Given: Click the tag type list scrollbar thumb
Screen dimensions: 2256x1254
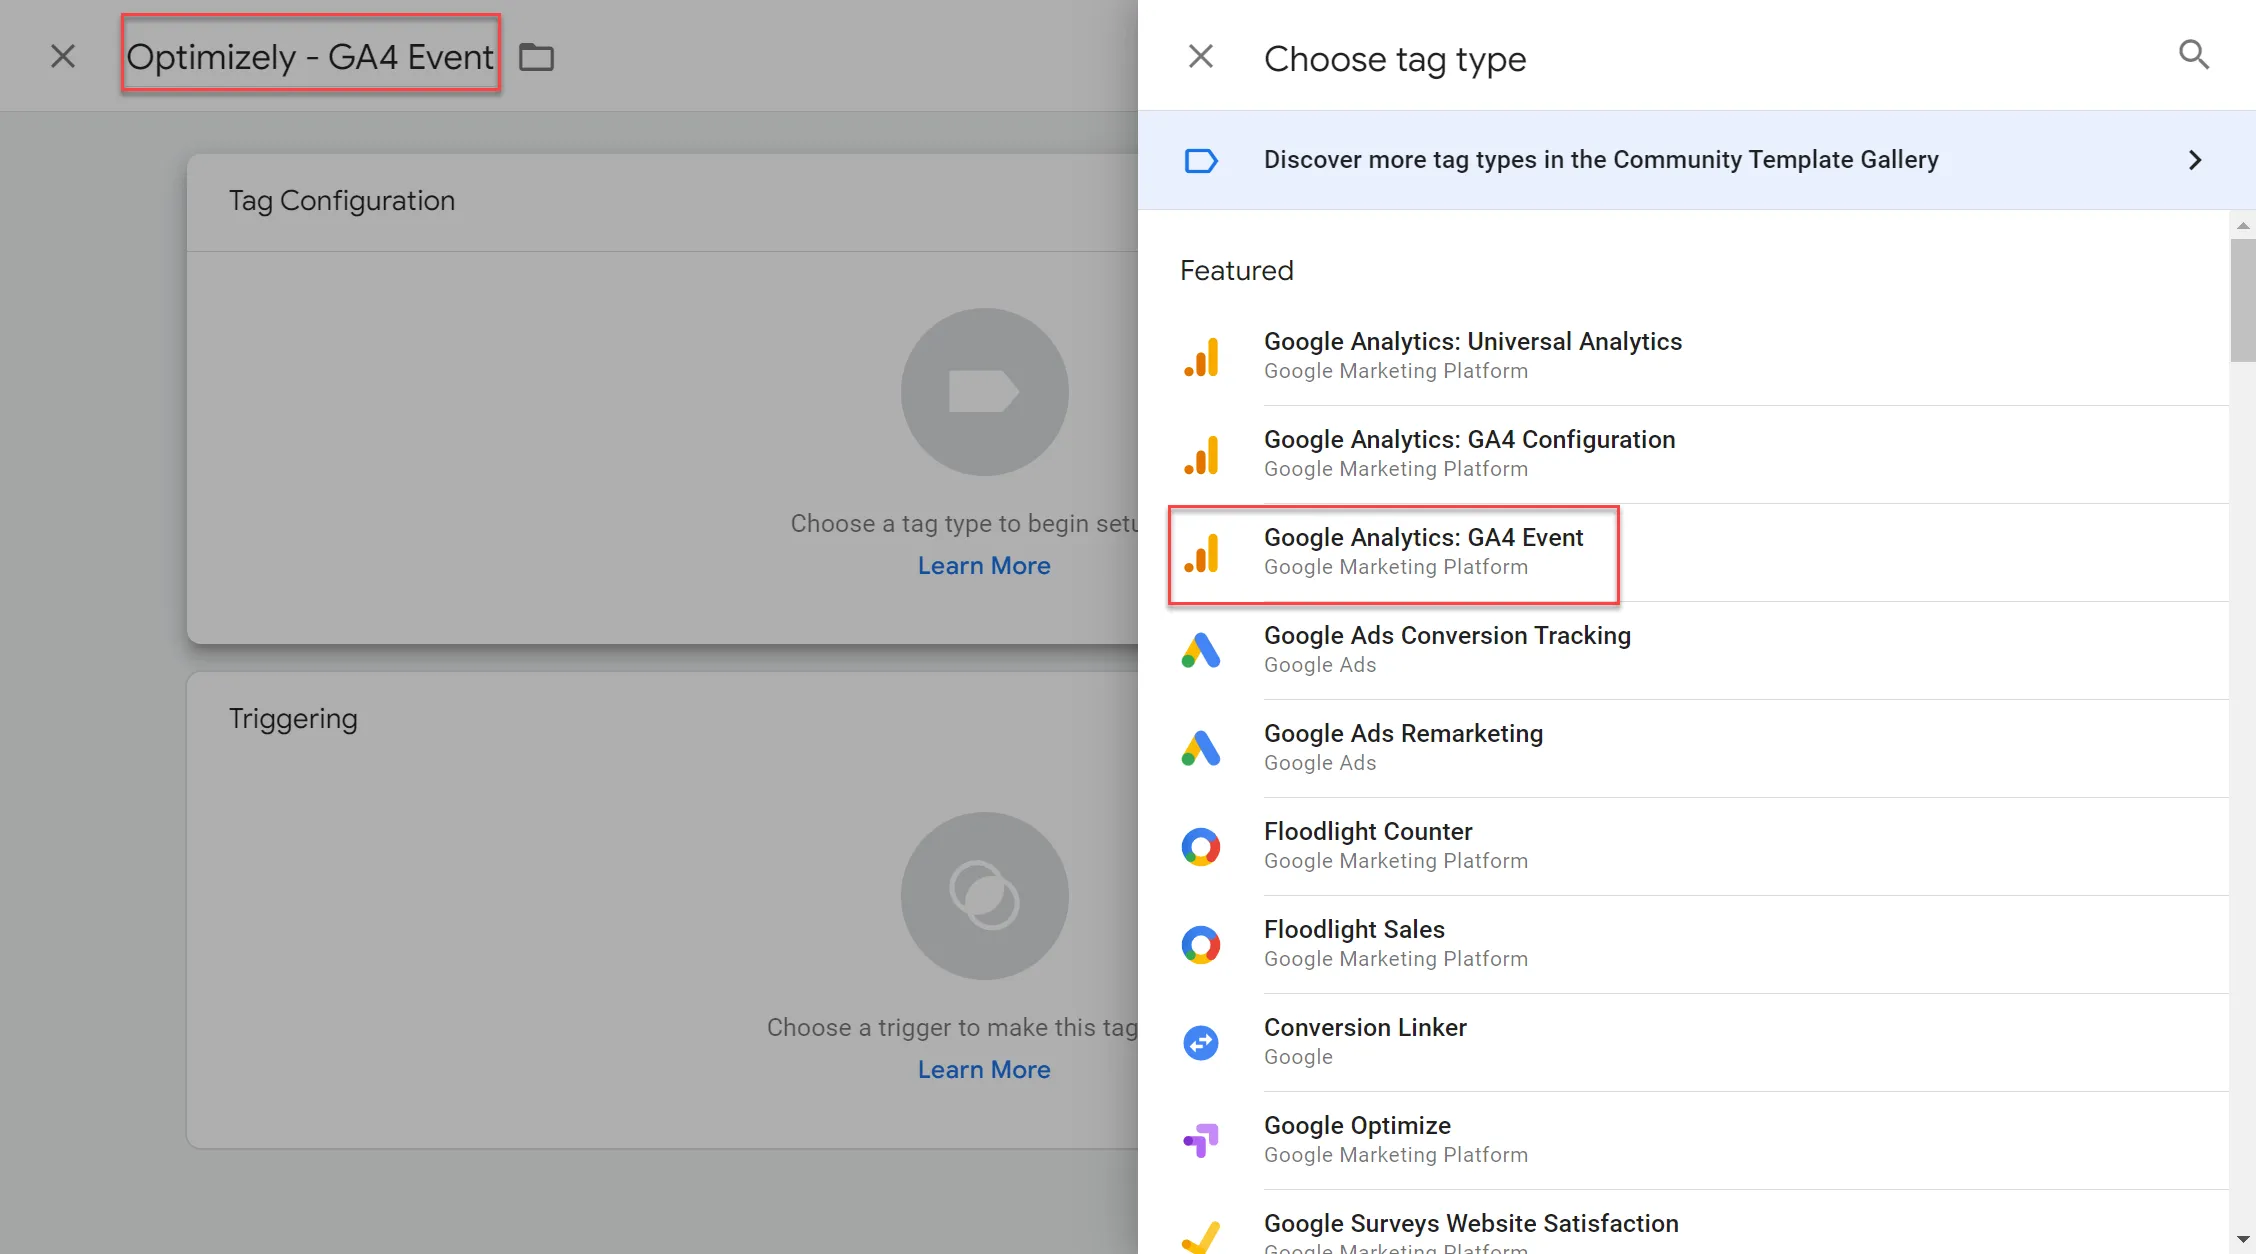Looking at the screenshot, I should (x=2243, y=300).
